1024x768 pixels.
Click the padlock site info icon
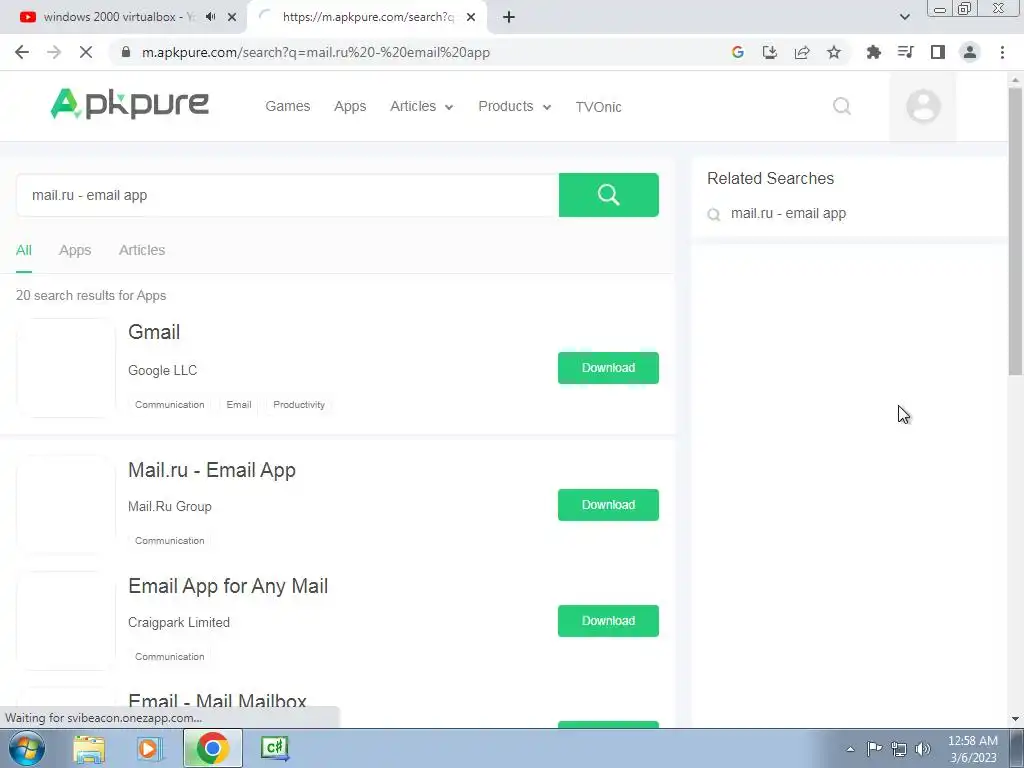(126, 52)
